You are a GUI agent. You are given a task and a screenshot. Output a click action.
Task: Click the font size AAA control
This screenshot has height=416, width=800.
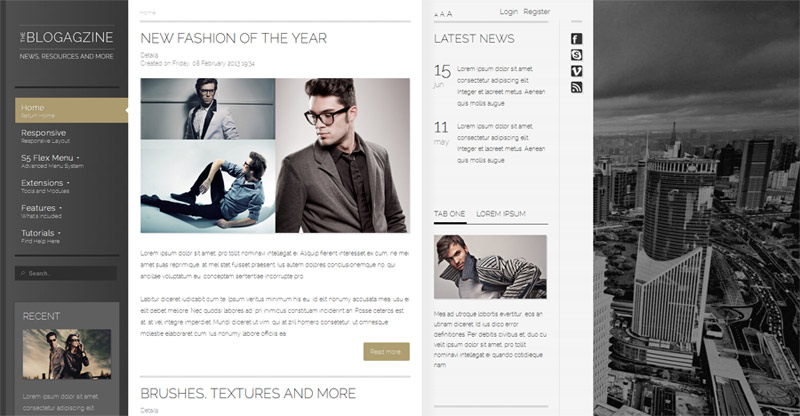[x=443, y=14]
